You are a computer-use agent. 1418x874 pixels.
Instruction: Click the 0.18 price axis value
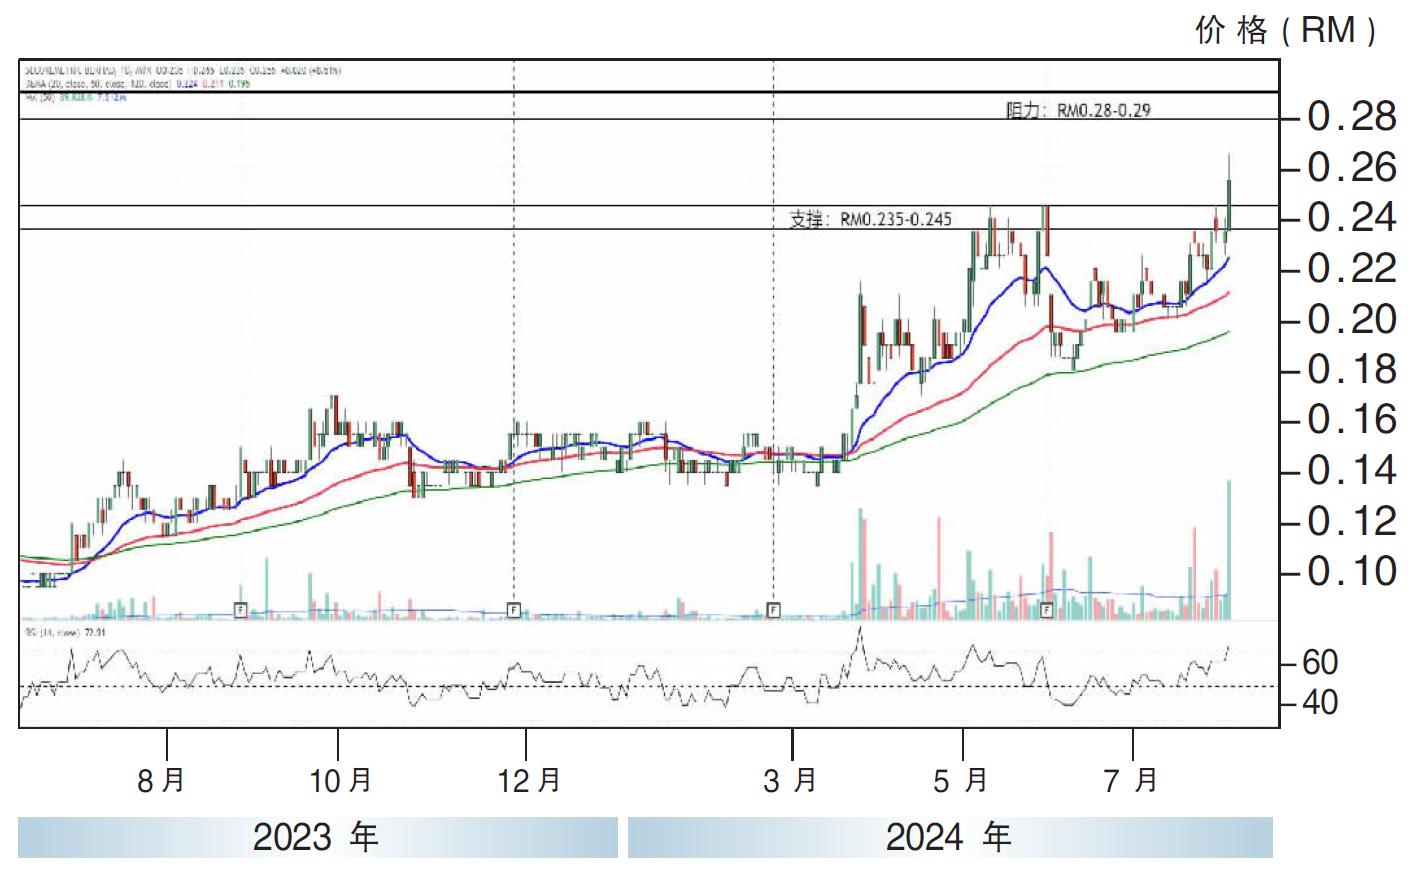1352,370
